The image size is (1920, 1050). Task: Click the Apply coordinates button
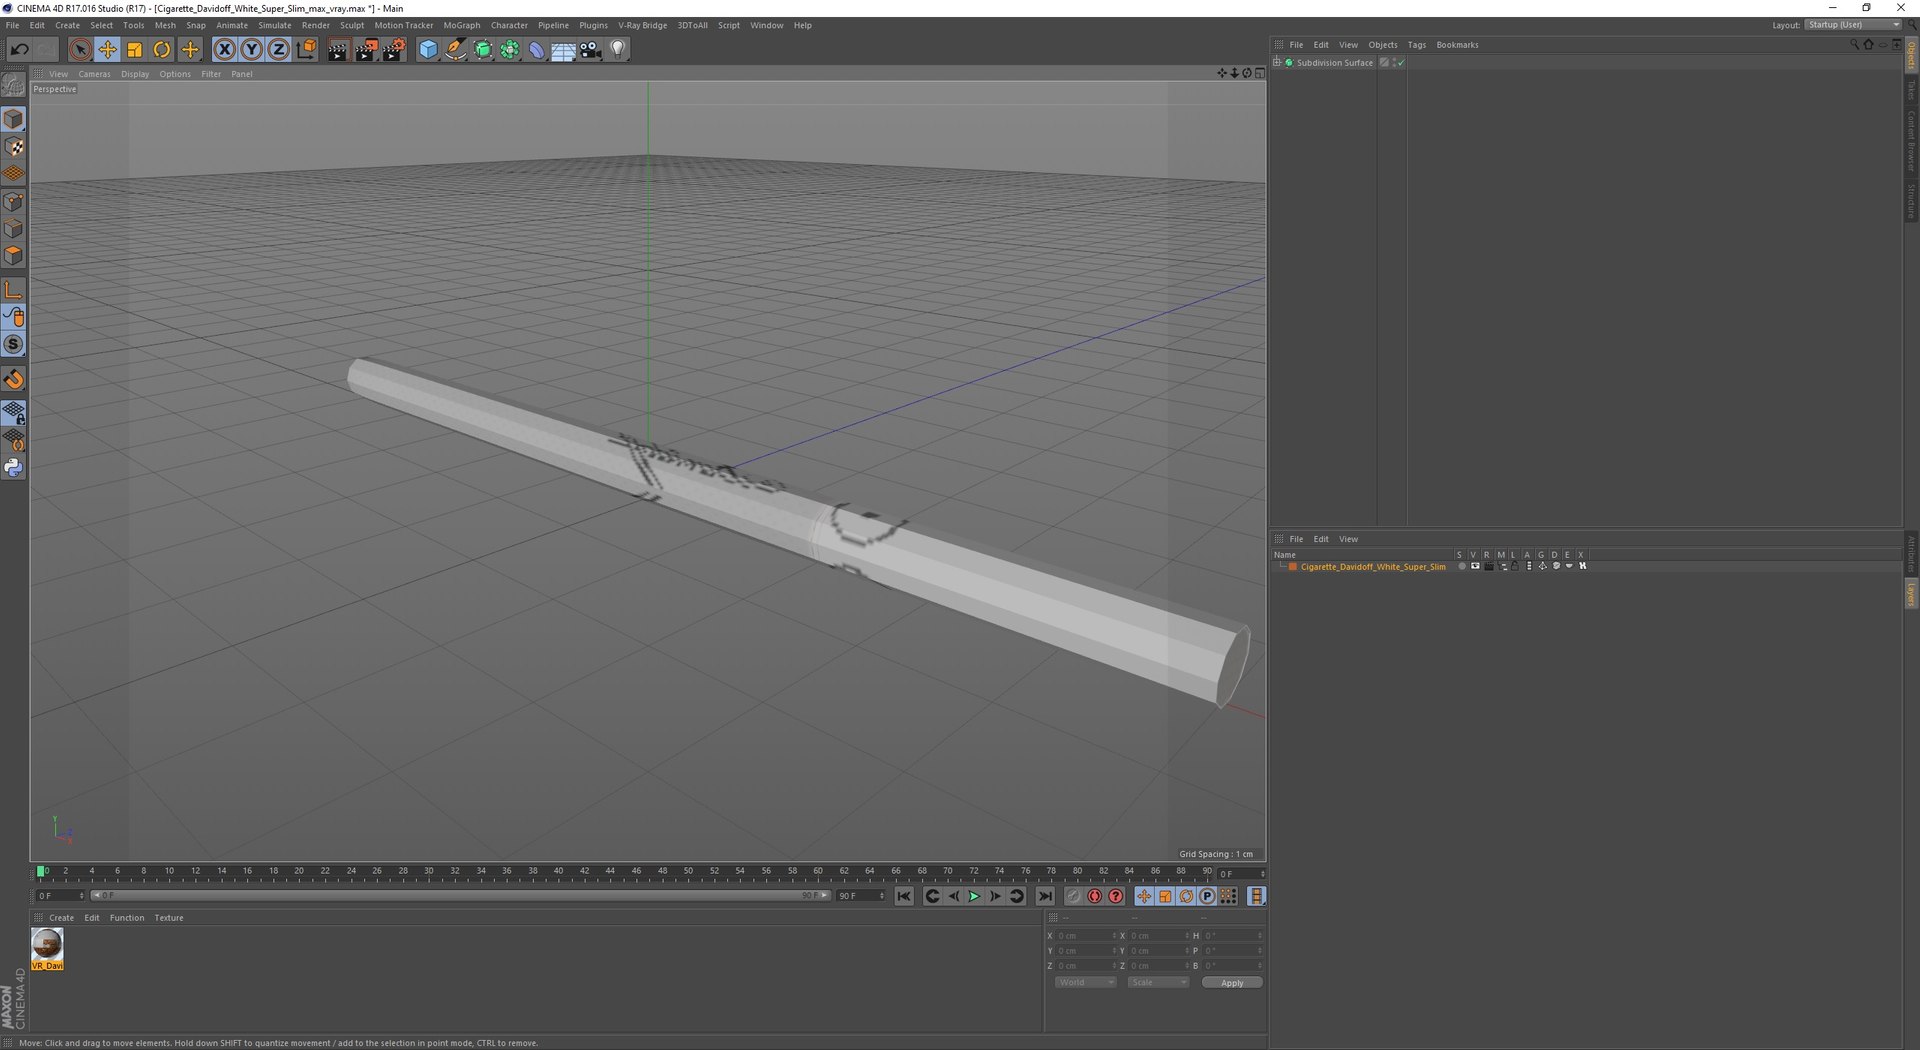click(1232, 983)
